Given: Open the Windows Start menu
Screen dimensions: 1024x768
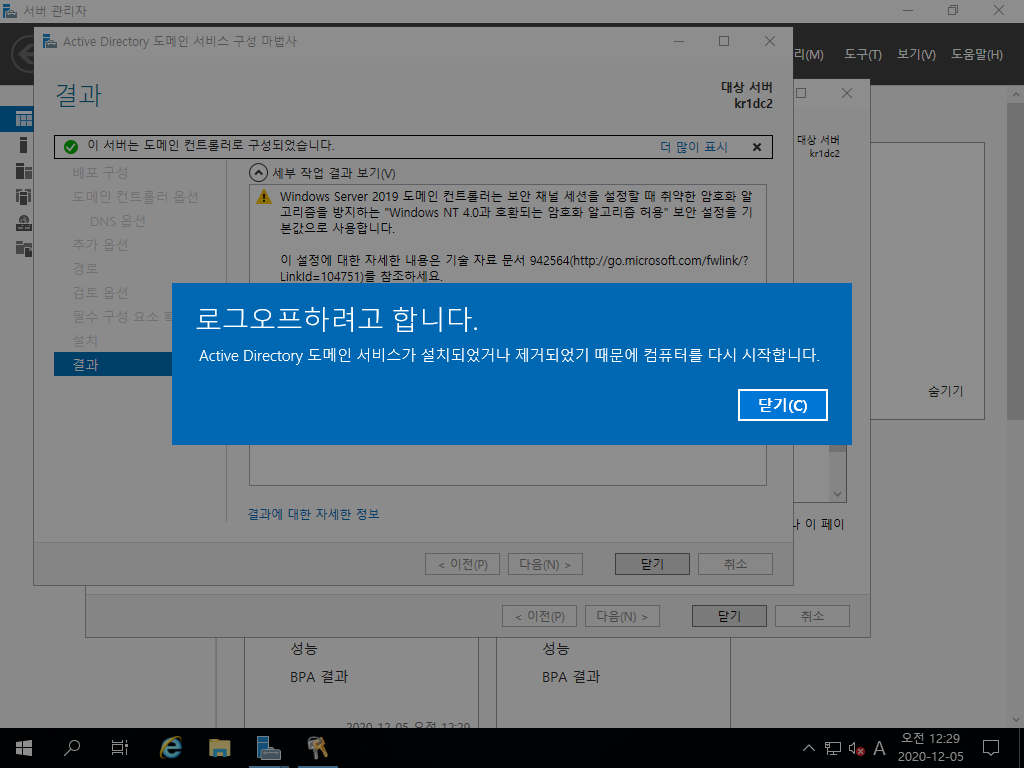Looking at the screenshot, I should pos(24,748).
